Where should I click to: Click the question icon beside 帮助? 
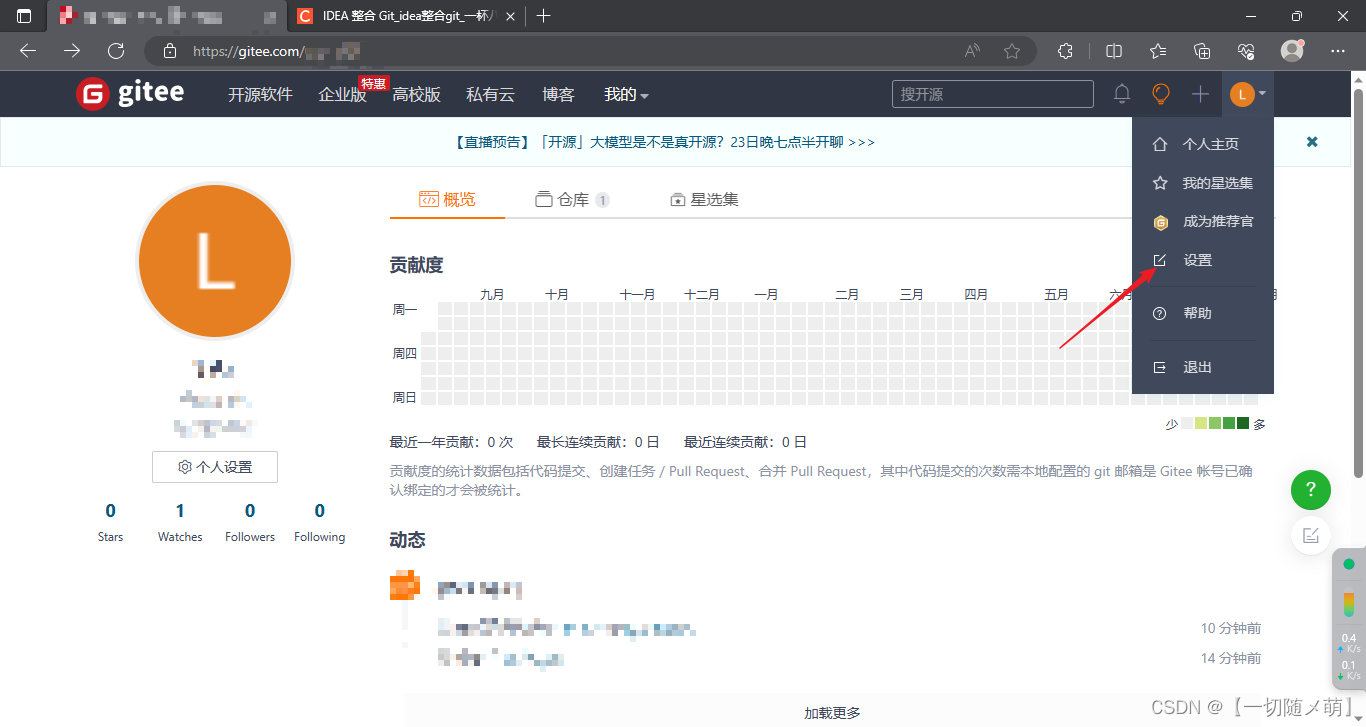click(x=1160, y=313)
